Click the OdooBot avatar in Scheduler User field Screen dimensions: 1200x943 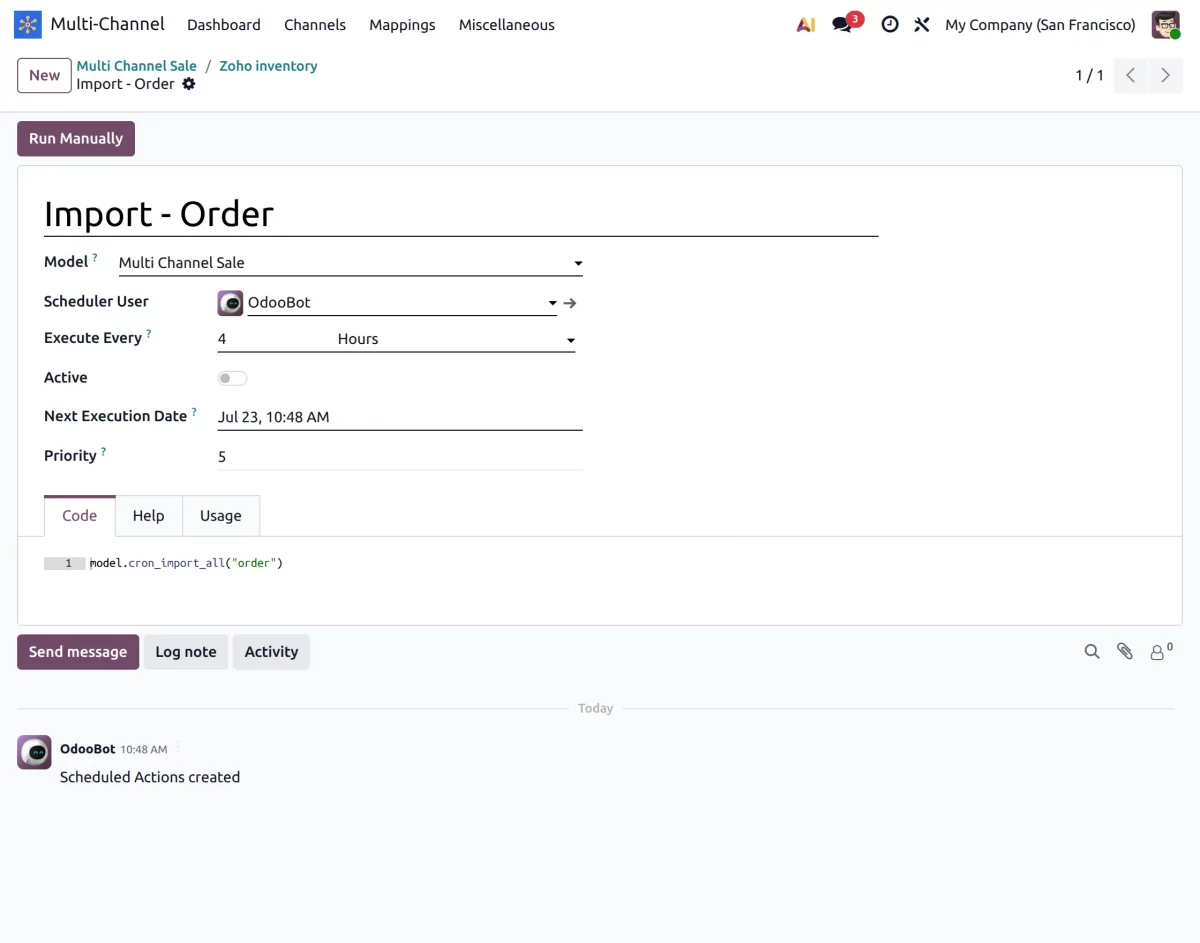[x=230, y=303]
